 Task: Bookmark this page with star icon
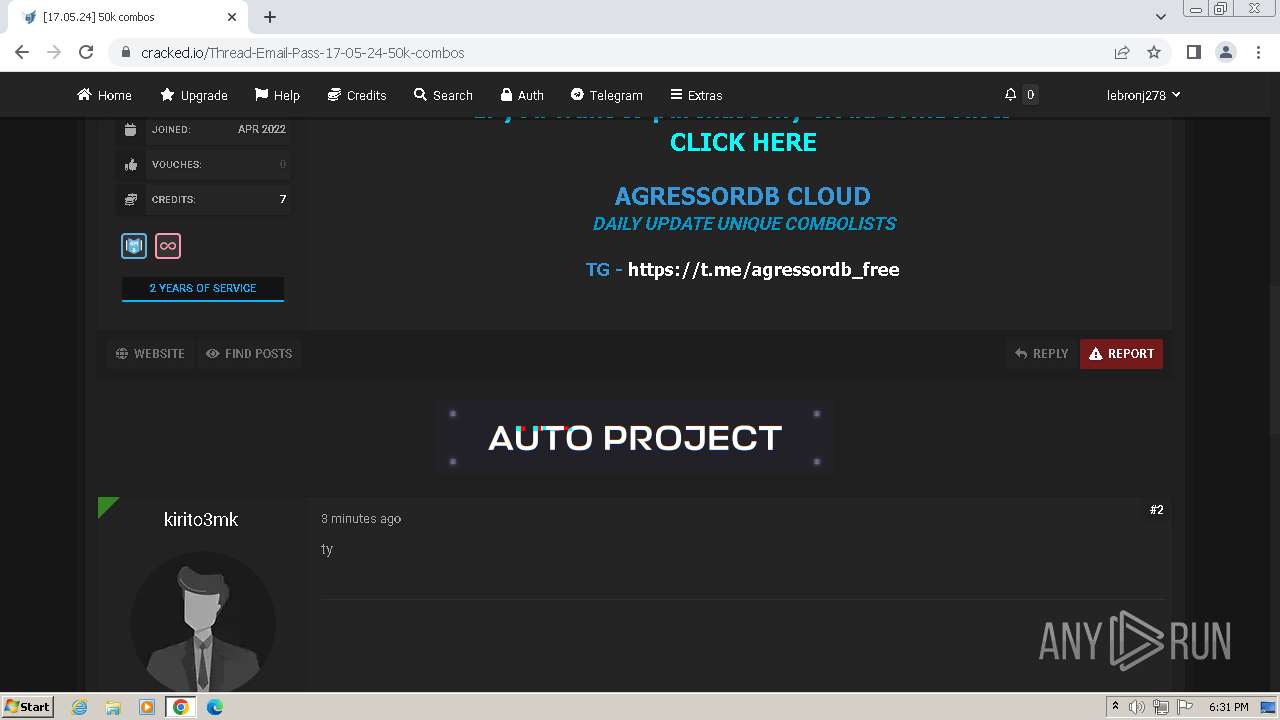tap(1154, 52)
